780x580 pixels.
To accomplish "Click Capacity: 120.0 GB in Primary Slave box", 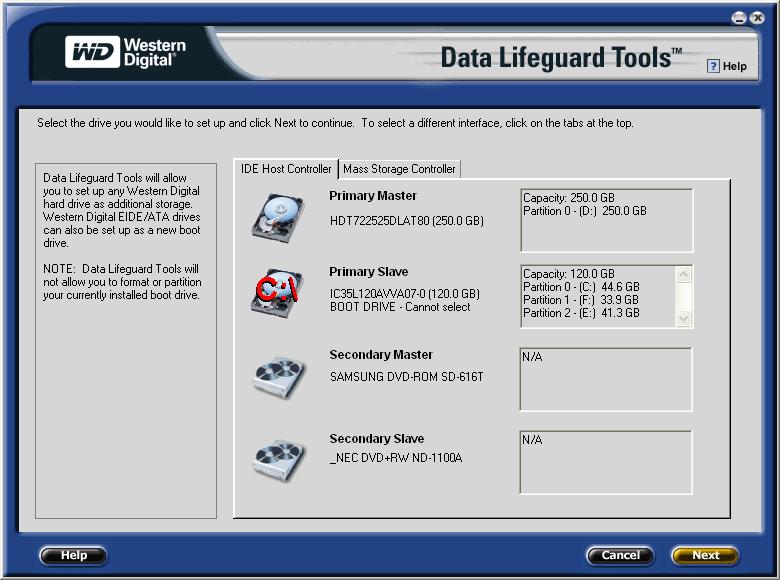I will coord(569,274).
